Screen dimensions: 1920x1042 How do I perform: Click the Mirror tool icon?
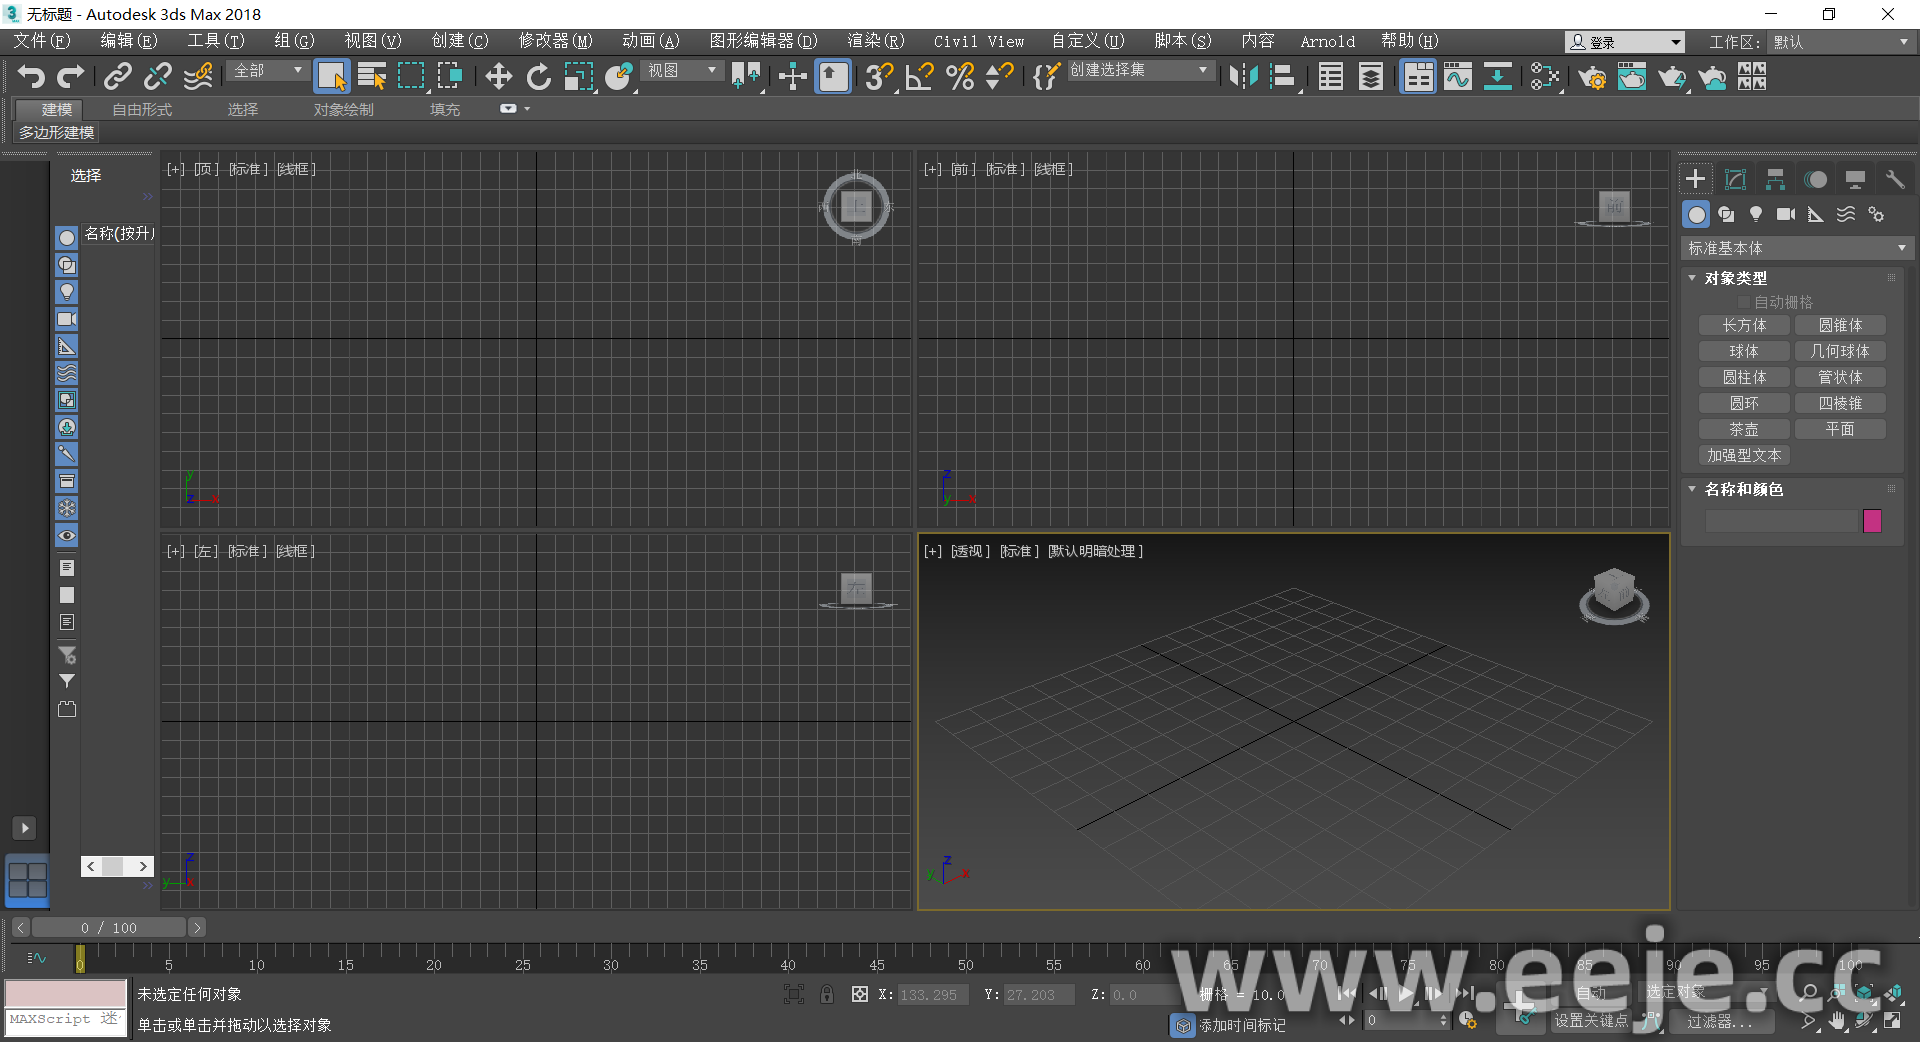pos(1243,77)
